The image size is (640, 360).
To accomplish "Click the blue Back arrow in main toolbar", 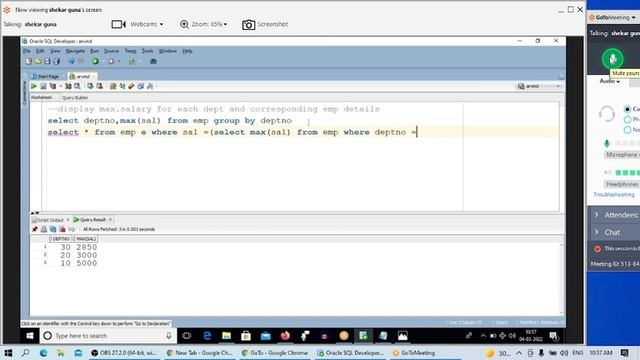I will point(71,61).
